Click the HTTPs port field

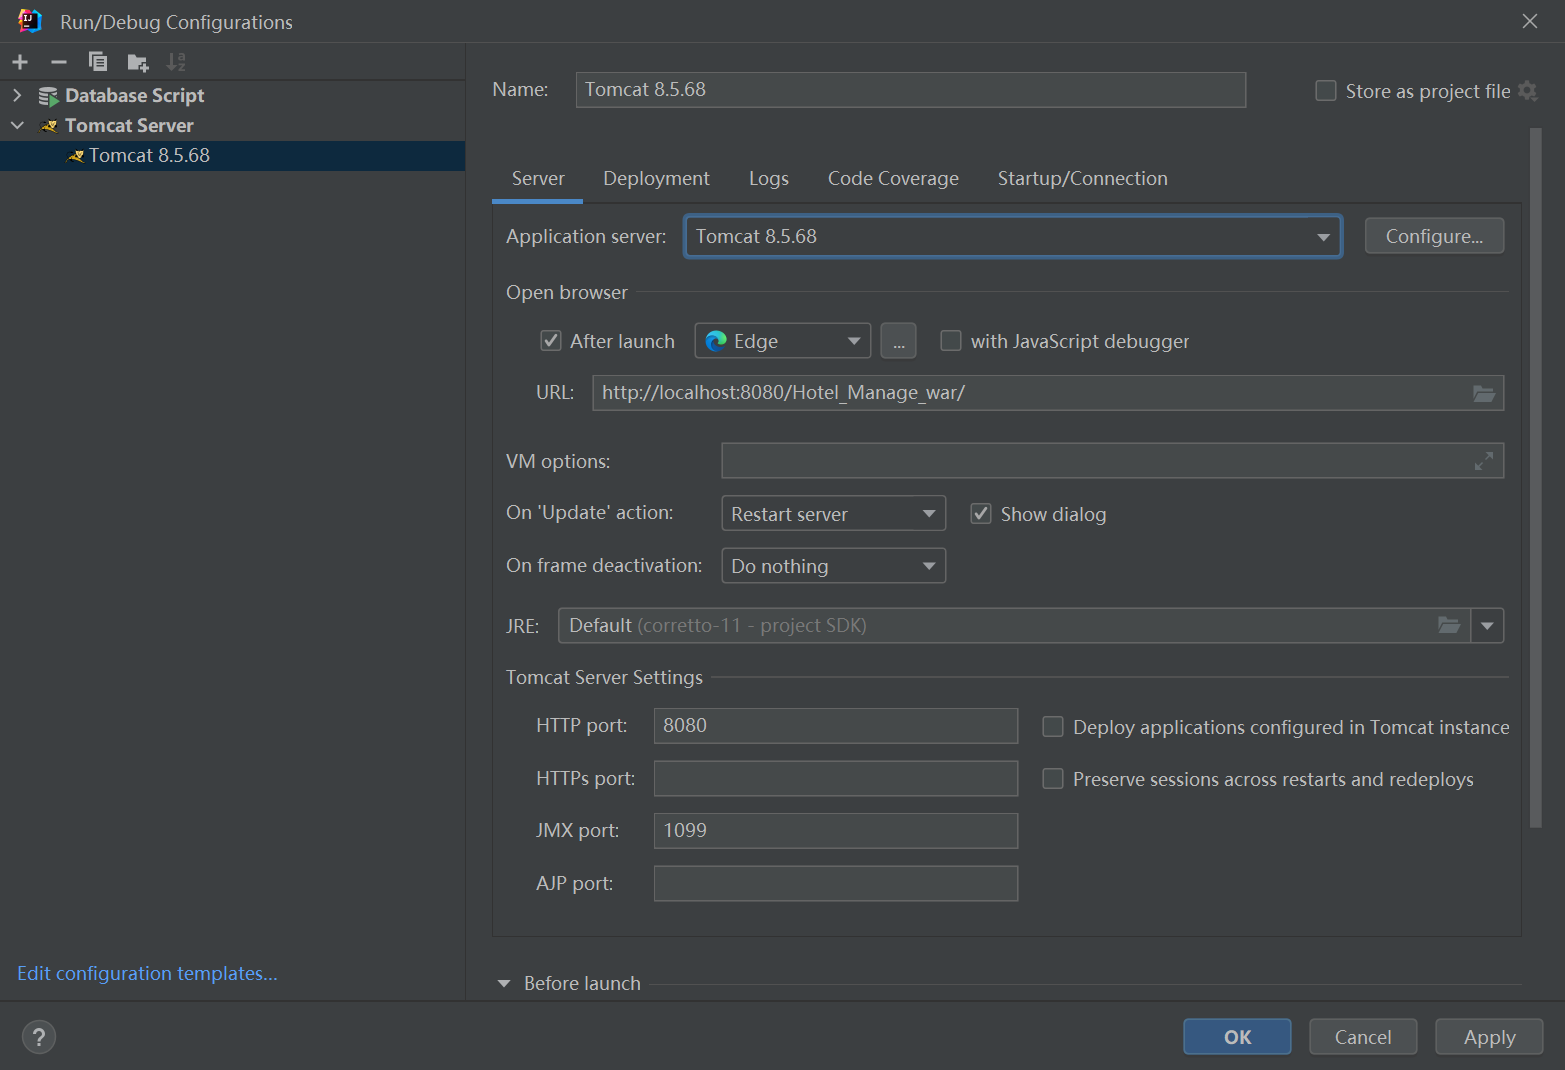836,778
